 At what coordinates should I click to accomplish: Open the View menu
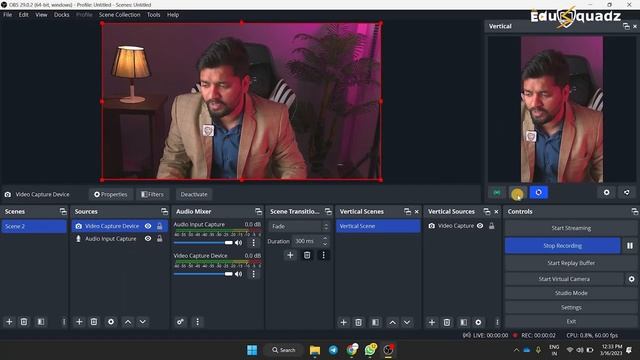(41, 15)
